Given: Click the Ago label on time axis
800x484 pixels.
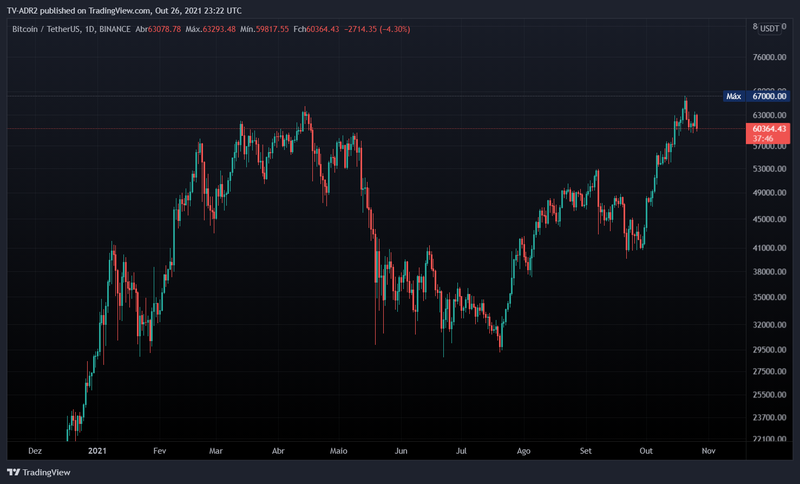Looking at the screenshot, I should 523,451.
